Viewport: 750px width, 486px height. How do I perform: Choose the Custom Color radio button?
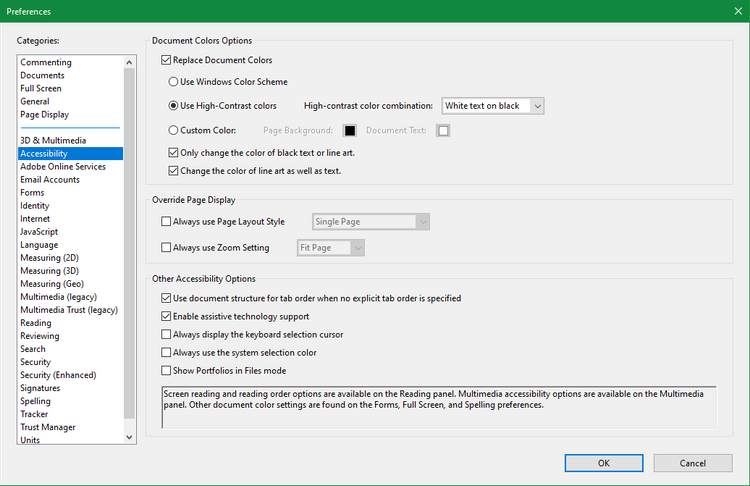pyautogui.click(x=173, y=130)
